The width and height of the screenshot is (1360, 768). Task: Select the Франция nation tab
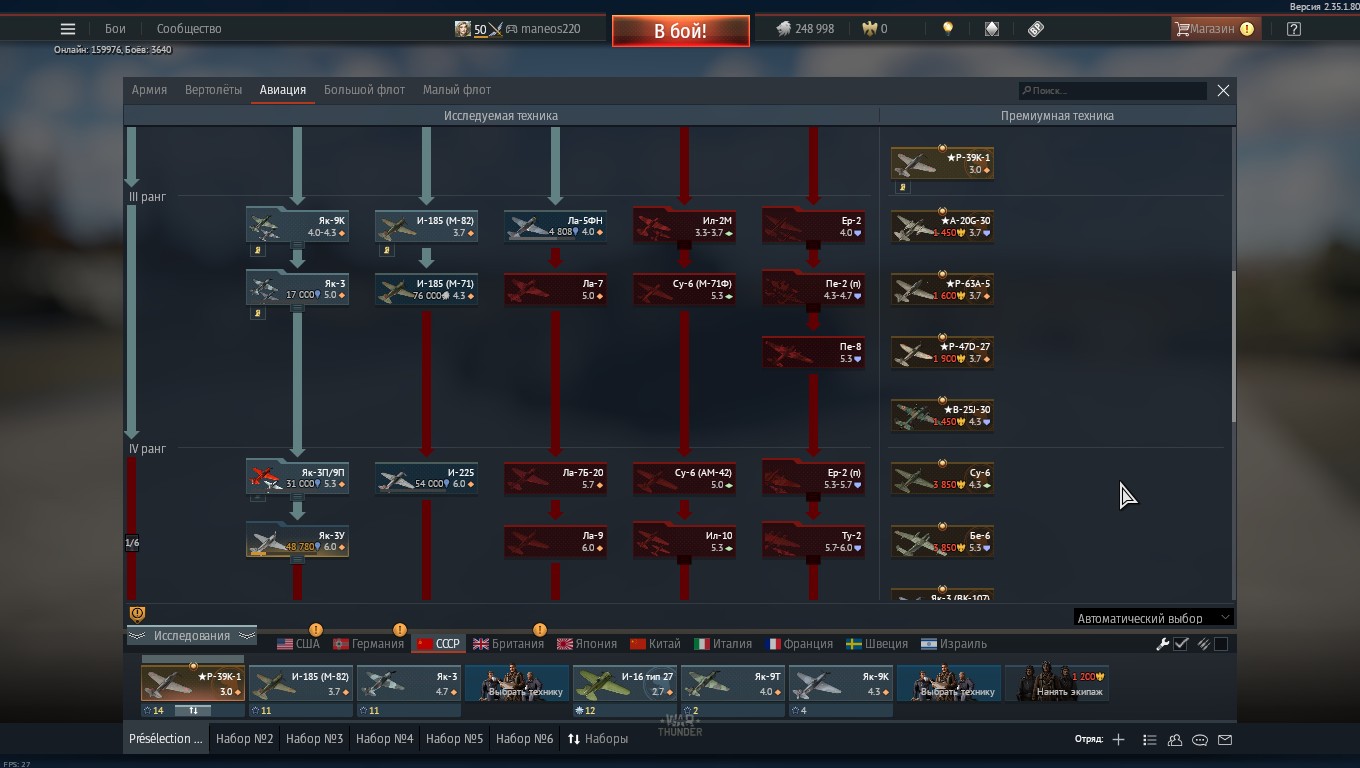[x=799, y=644]
